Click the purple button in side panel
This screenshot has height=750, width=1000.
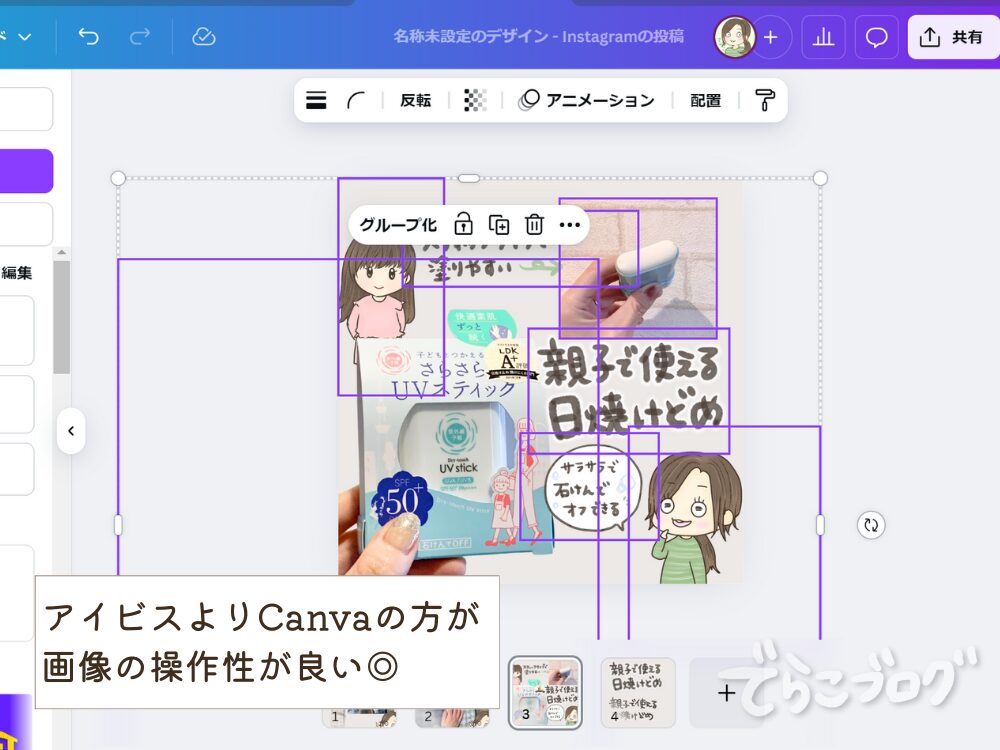[26, 171]
